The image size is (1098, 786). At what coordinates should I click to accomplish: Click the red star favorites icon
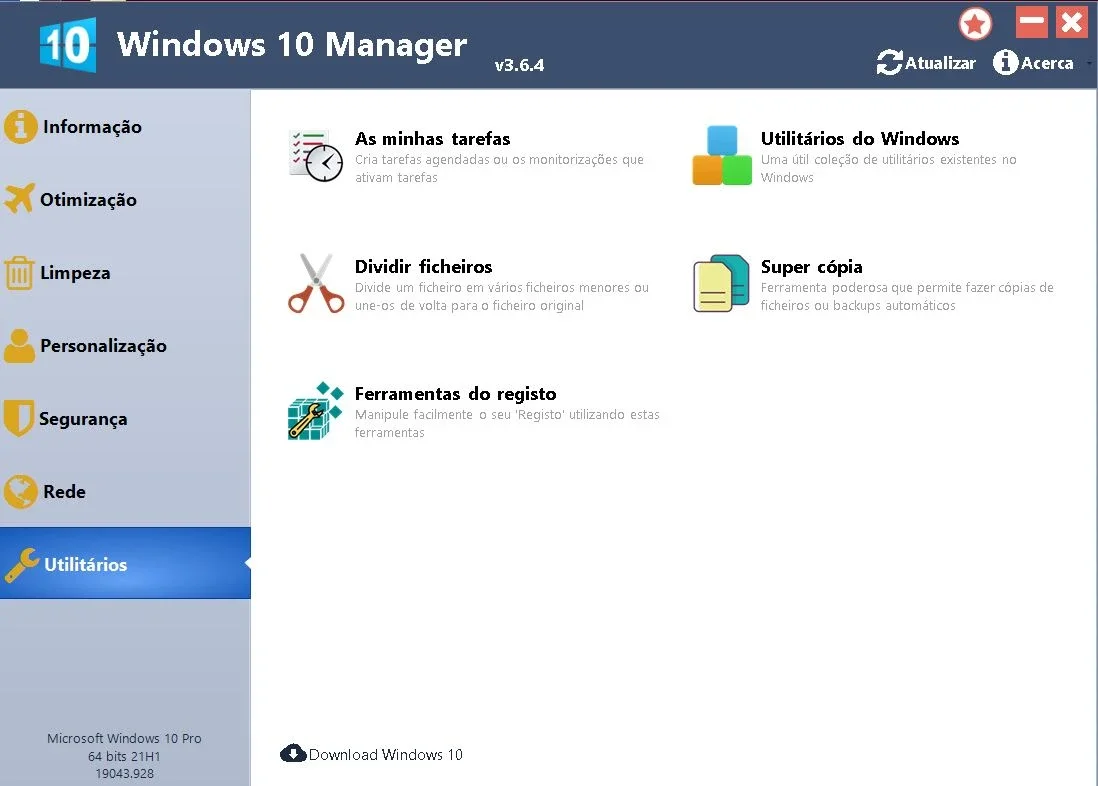[x=975, y=24]
